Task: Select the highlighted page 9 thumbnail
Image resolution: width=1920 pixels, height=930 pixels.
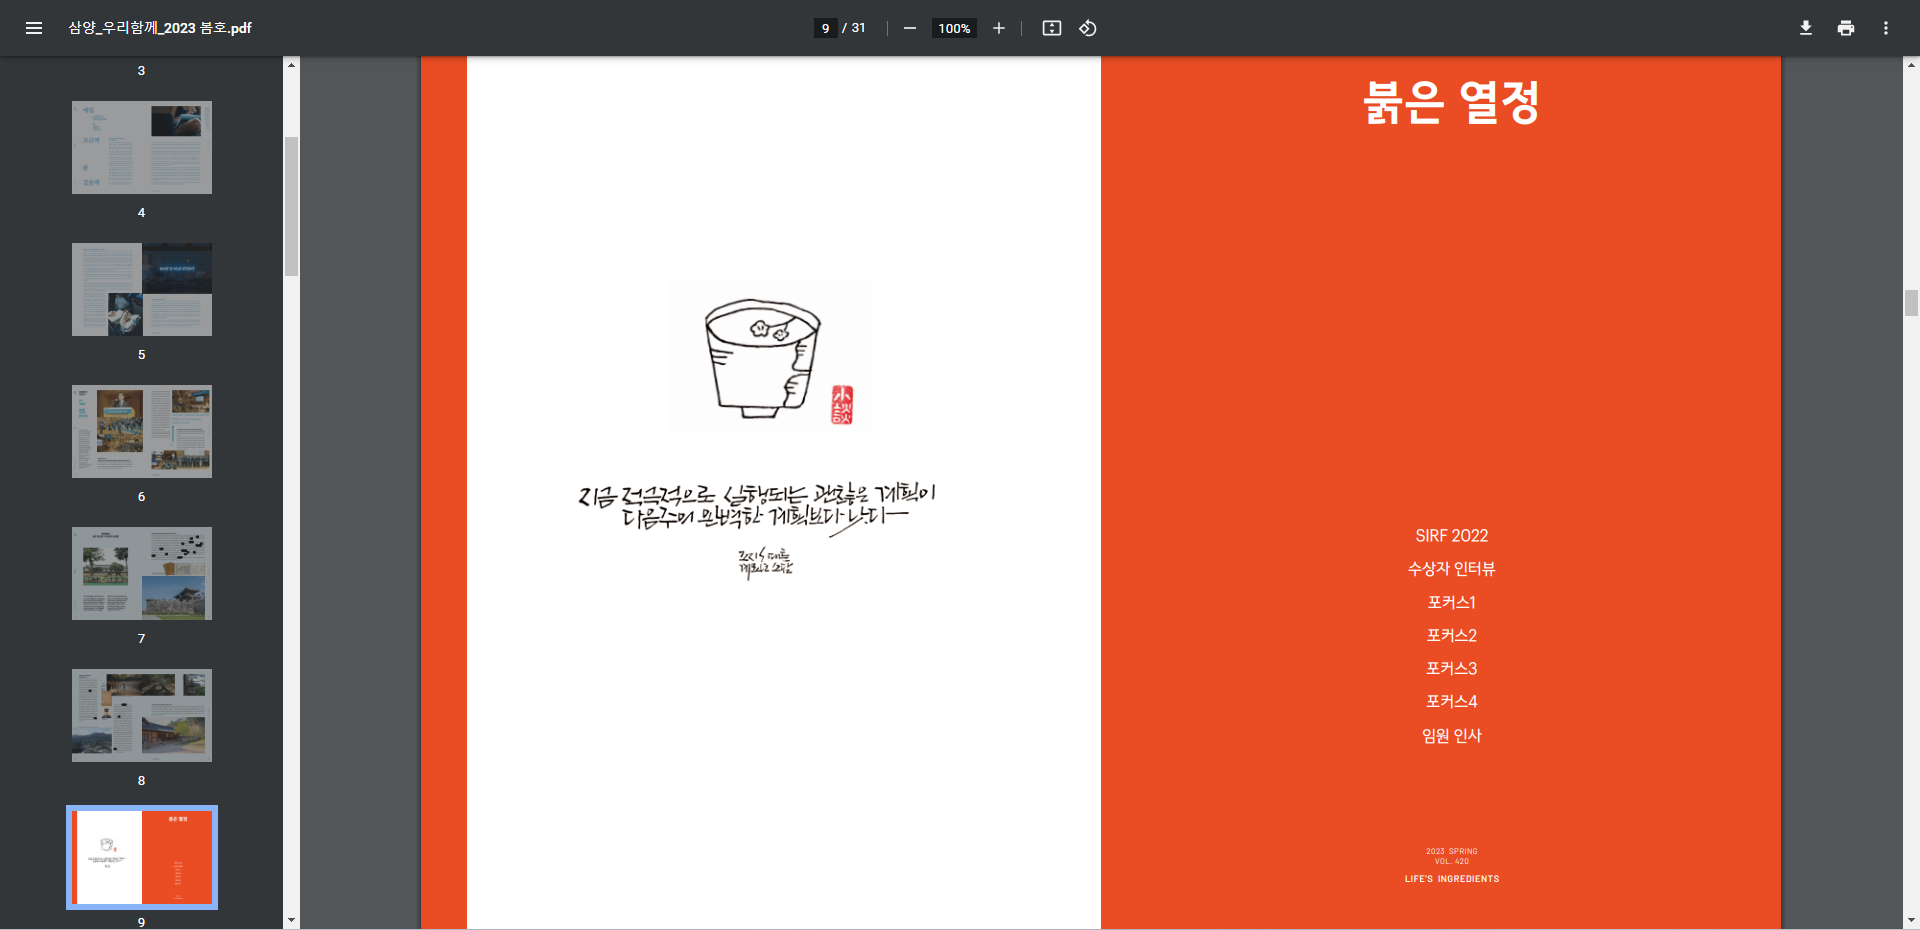Action: (x=142, y=857)
